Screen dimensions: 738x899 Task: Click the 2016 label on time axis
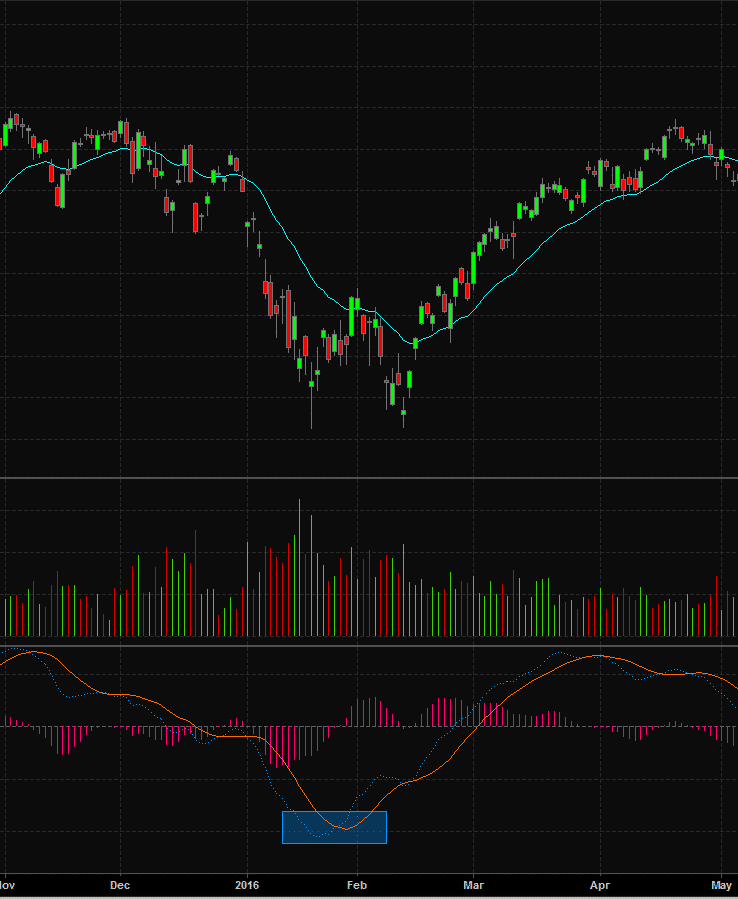[247, 885]
